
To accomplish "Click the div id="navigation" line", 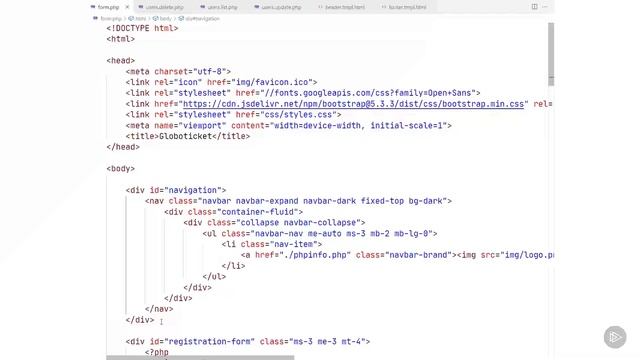I will pos(176,190).
